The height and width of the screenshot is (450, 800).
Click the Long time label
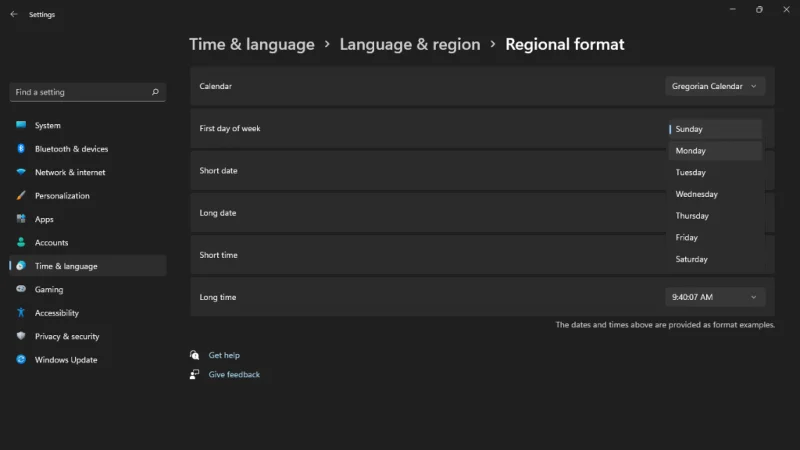click(x=218, y=297)
